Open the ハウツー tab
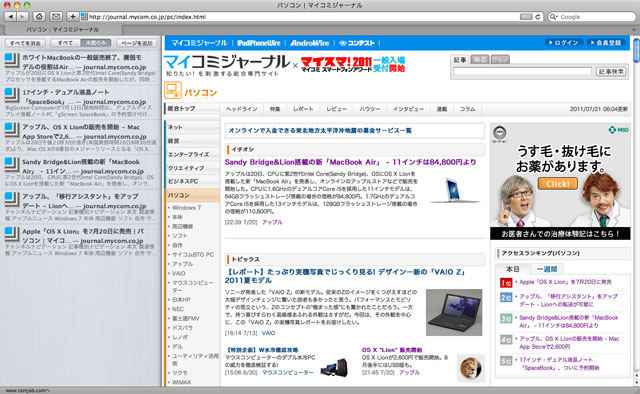 click(369, 109)
